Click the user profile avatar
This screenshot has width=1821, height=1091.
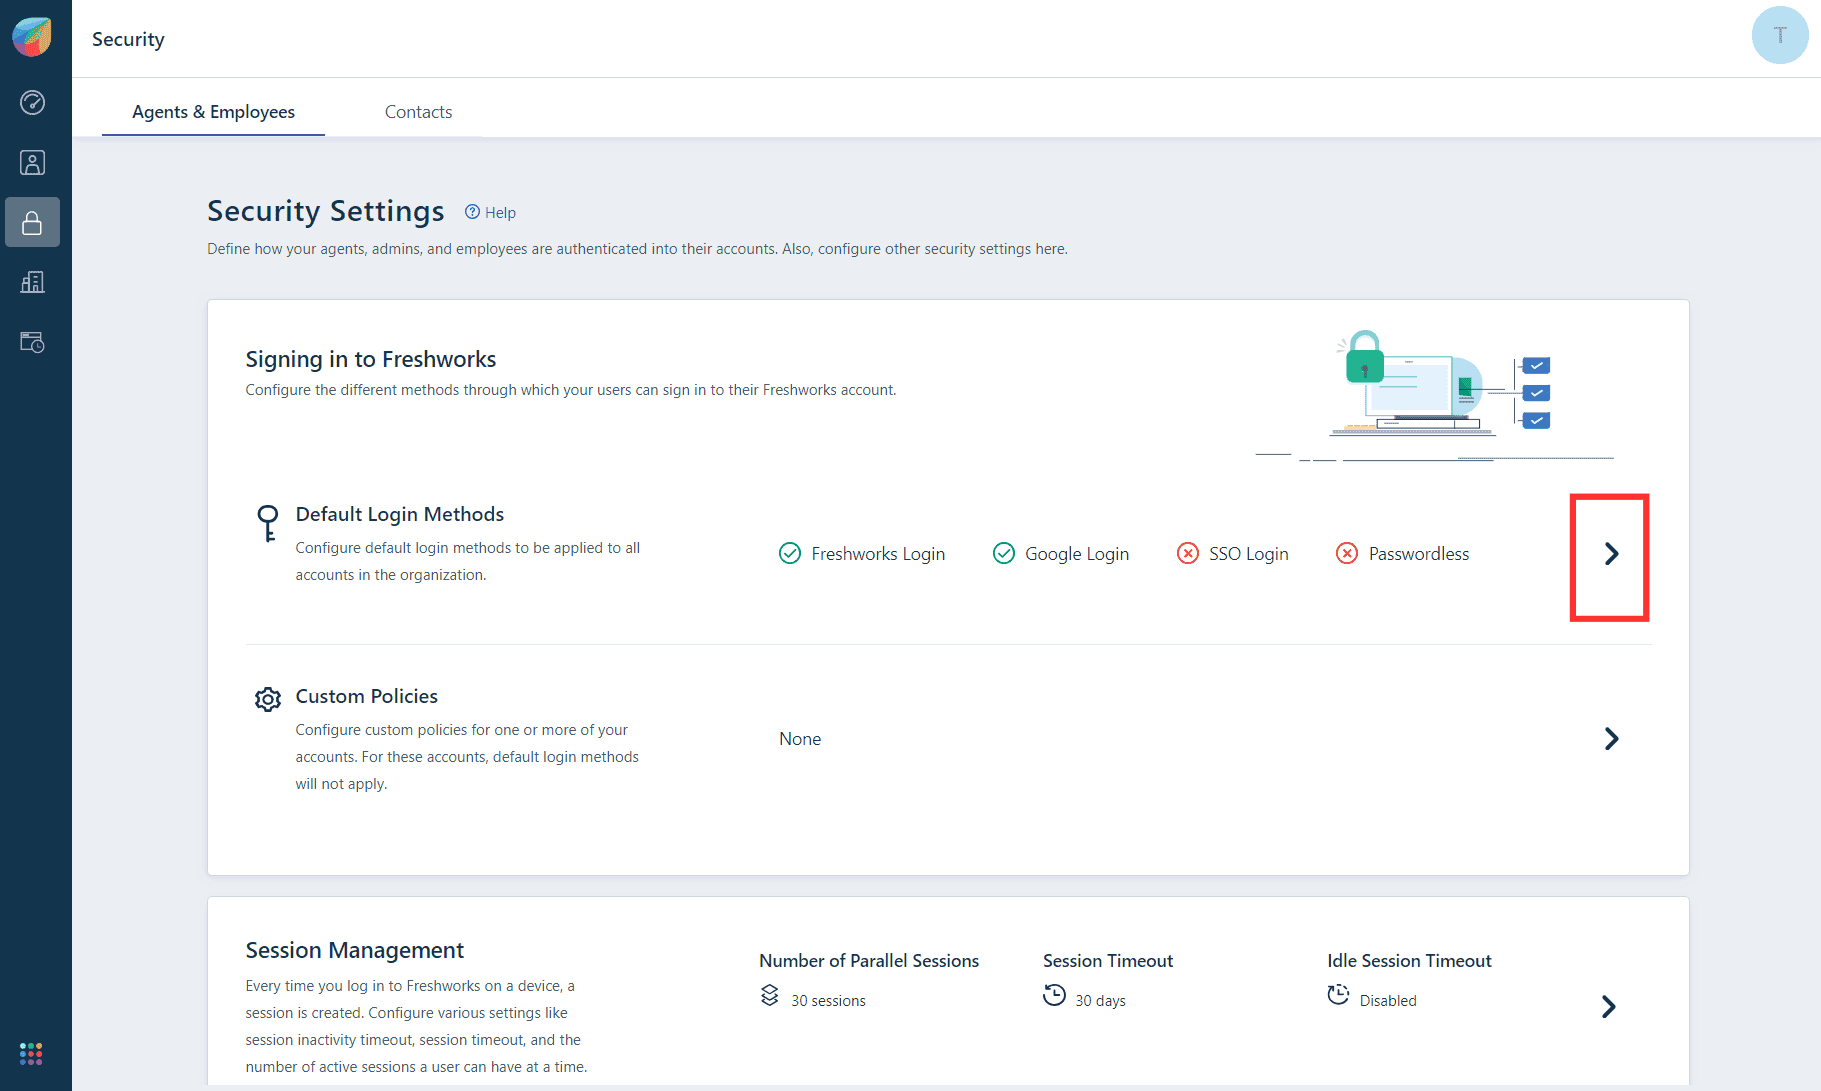click(1779, 36)
